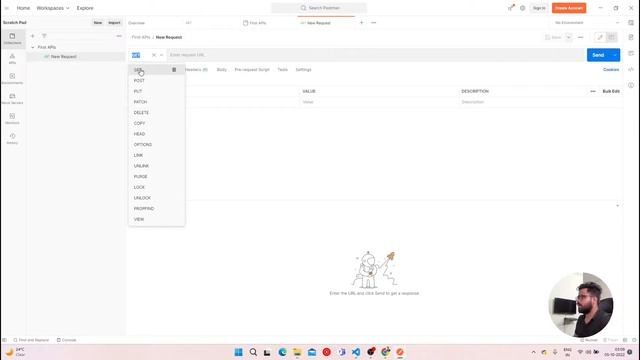
Task: Click the Import button
Action: coord(114,23)
